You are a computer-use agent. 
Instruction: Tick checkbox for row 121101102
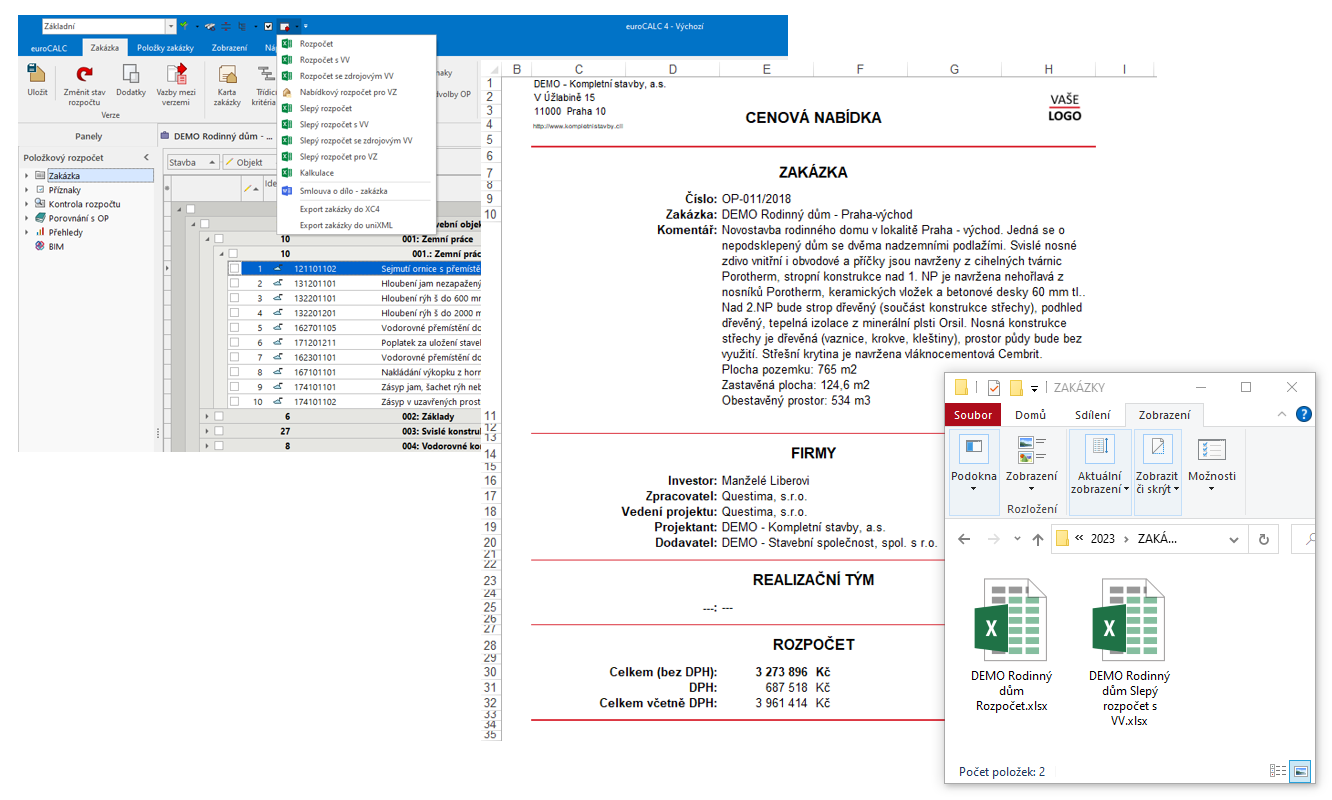pyautogui.click(x=234, y=268)
